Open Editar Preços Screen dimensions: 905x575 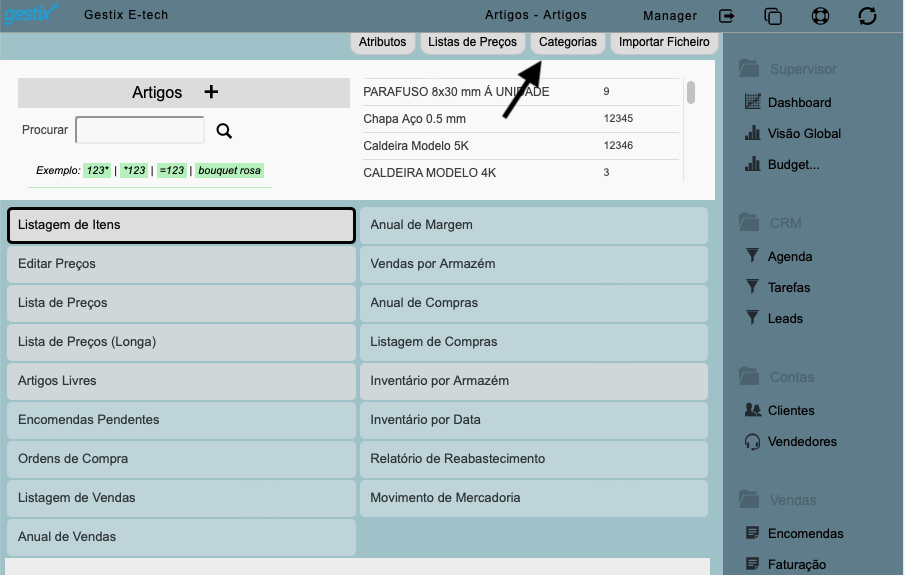pos(181,264)
